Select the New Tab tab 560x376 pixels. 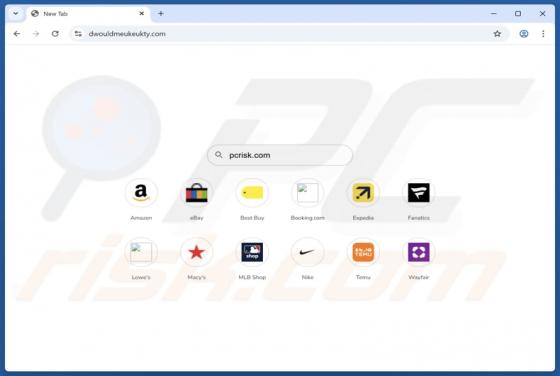pyautogui.click(x=88, y=14)
